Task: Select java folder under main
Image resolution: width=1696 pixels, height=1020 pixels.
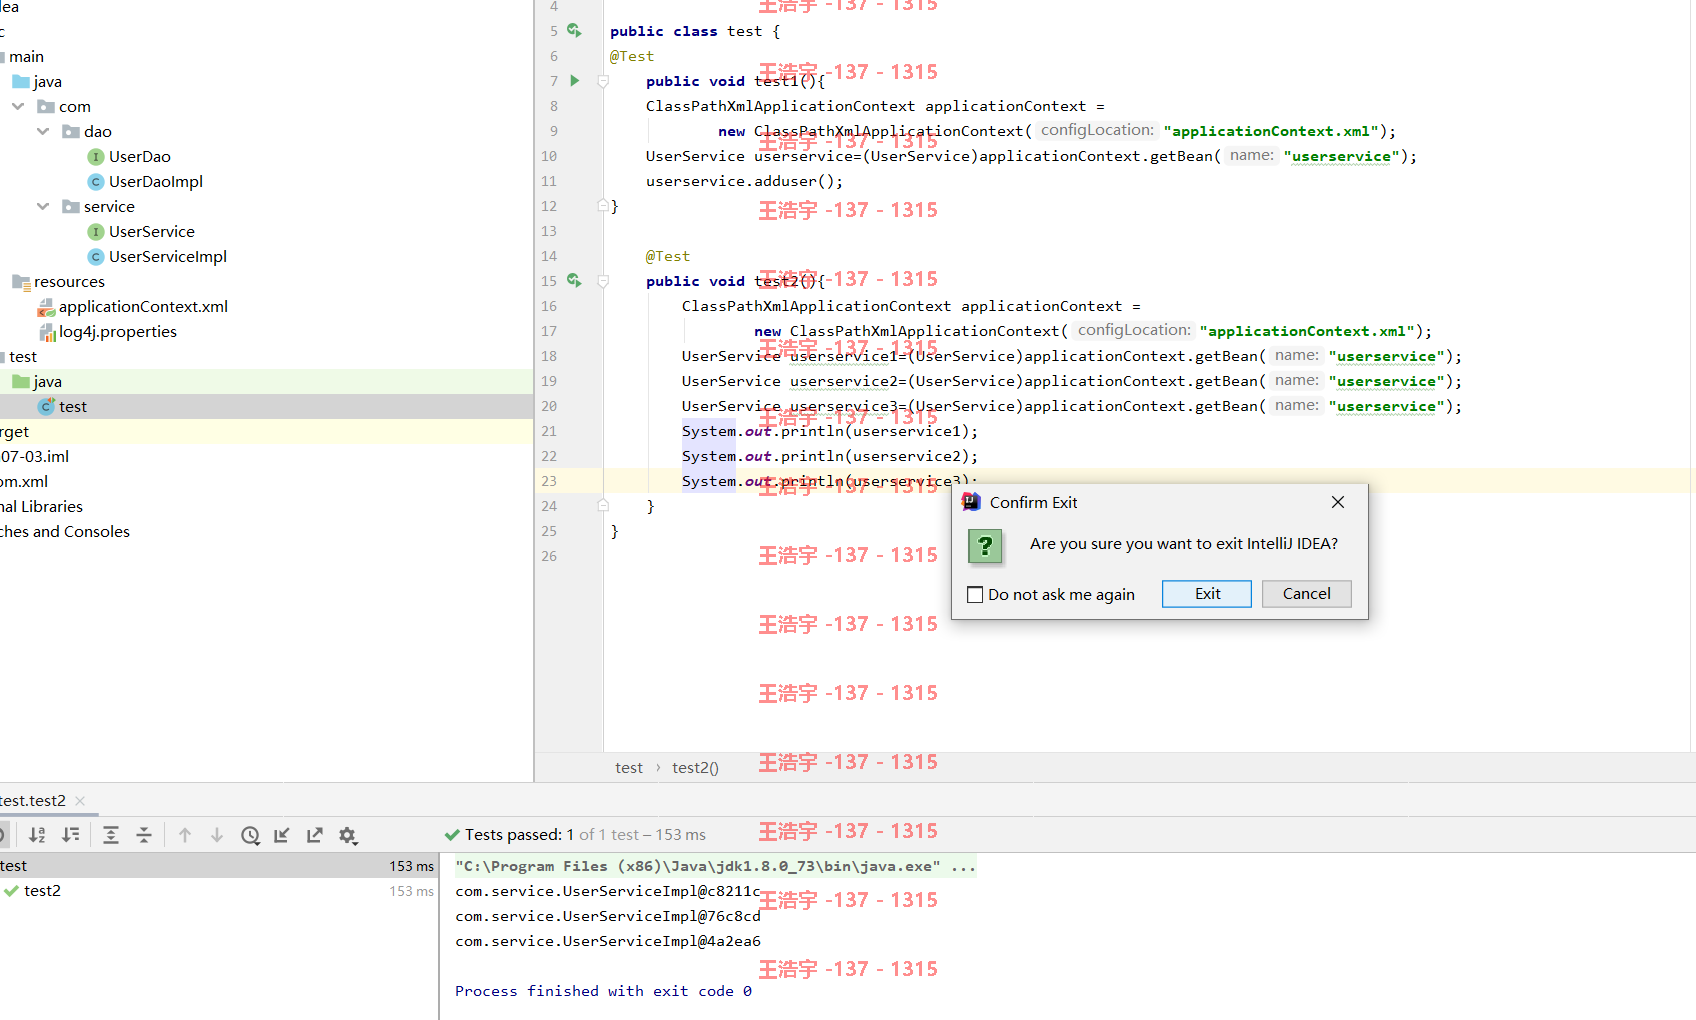Action: [x=47, y=81]
